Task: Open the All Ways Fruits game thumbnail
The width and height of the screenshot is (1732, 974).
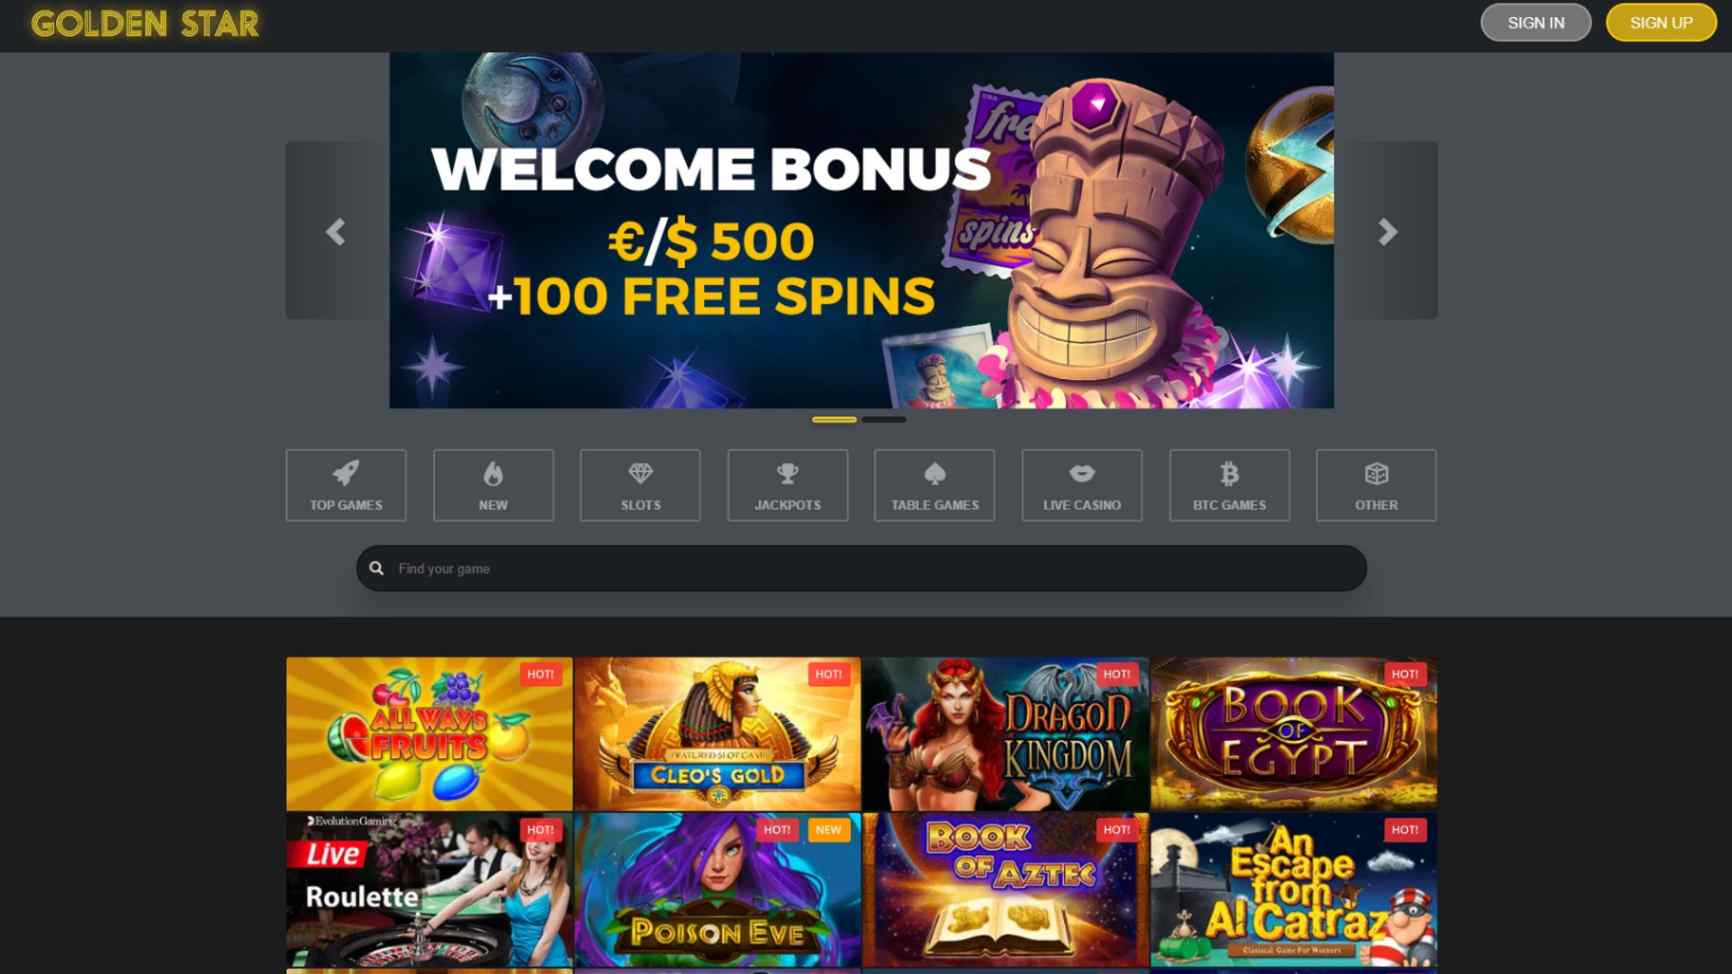Action: tap(429, 733)
